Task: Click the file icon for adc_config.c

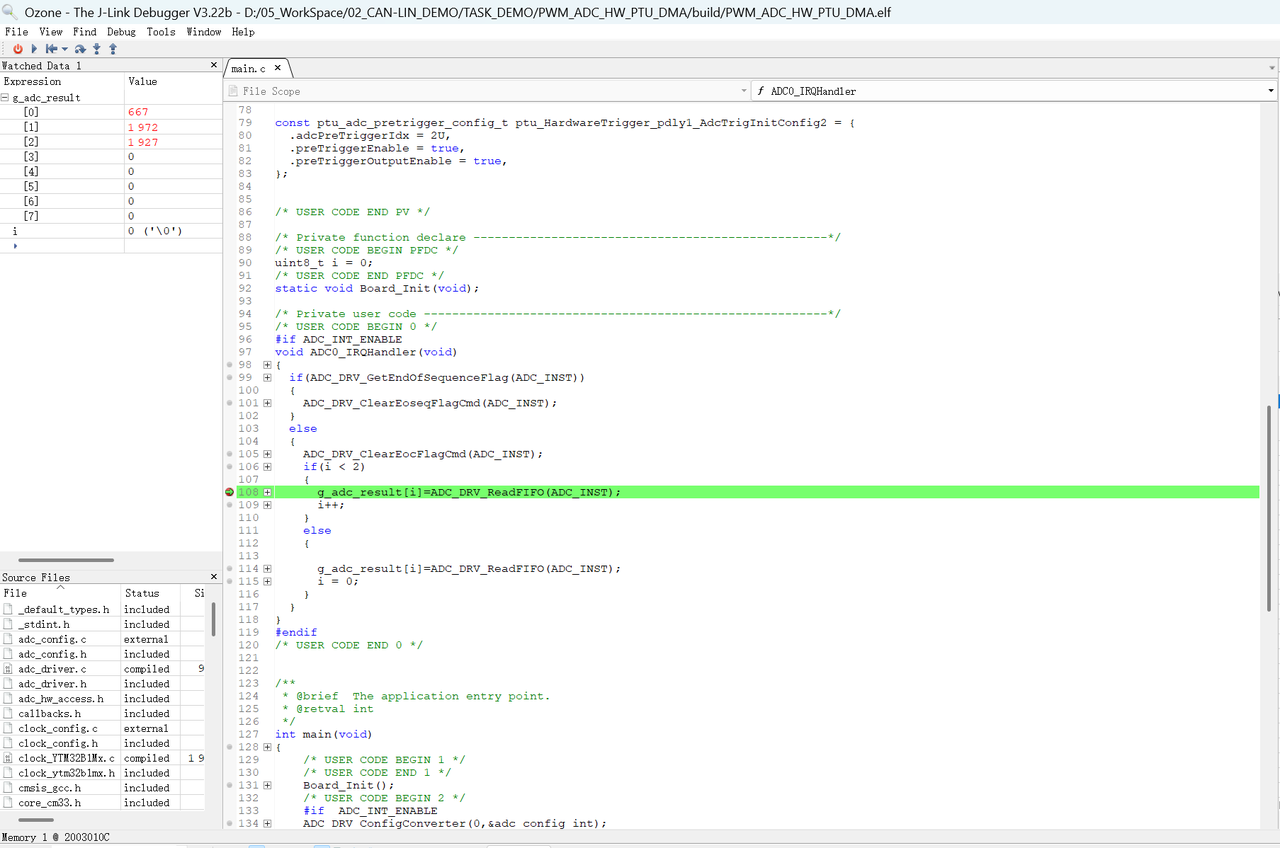Action: click(8, 639)
